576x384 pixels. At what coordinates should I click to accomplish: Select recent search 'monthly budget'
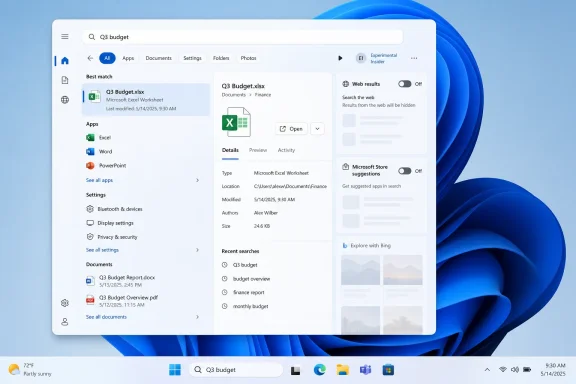[245, 306]
